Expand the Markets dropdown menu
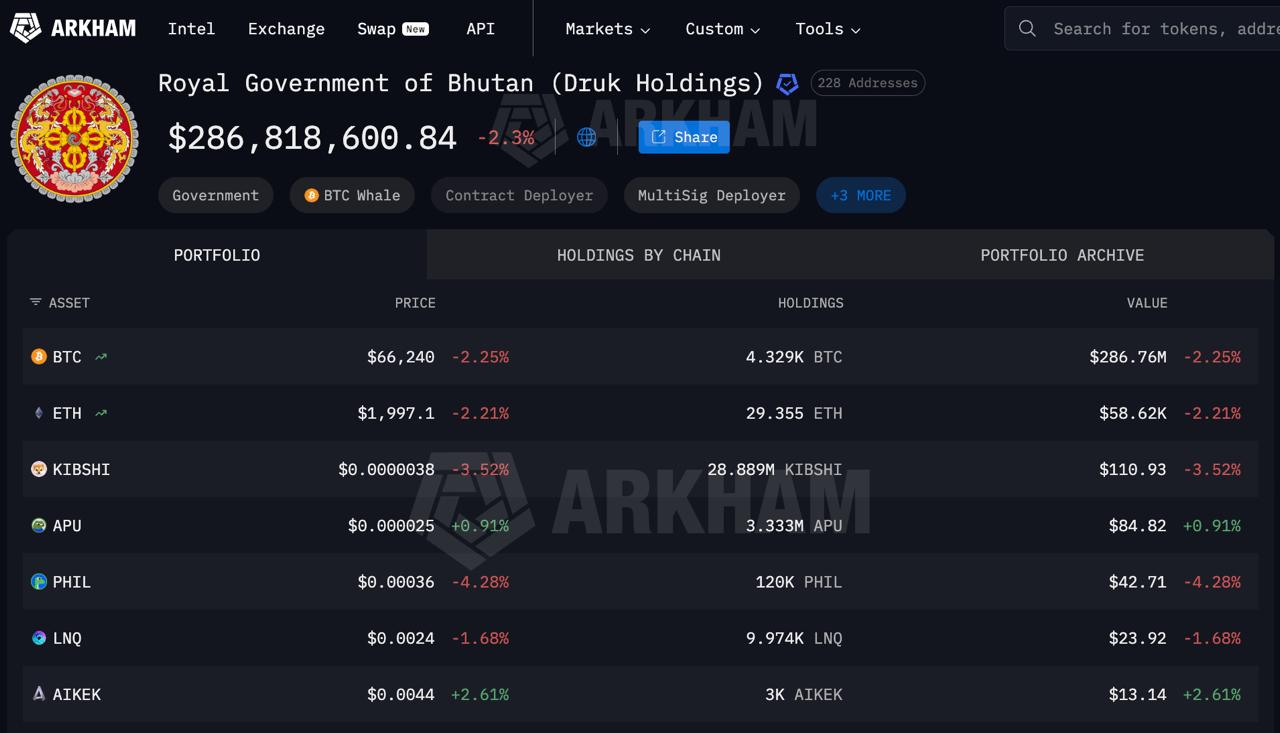 click(607, 29)
